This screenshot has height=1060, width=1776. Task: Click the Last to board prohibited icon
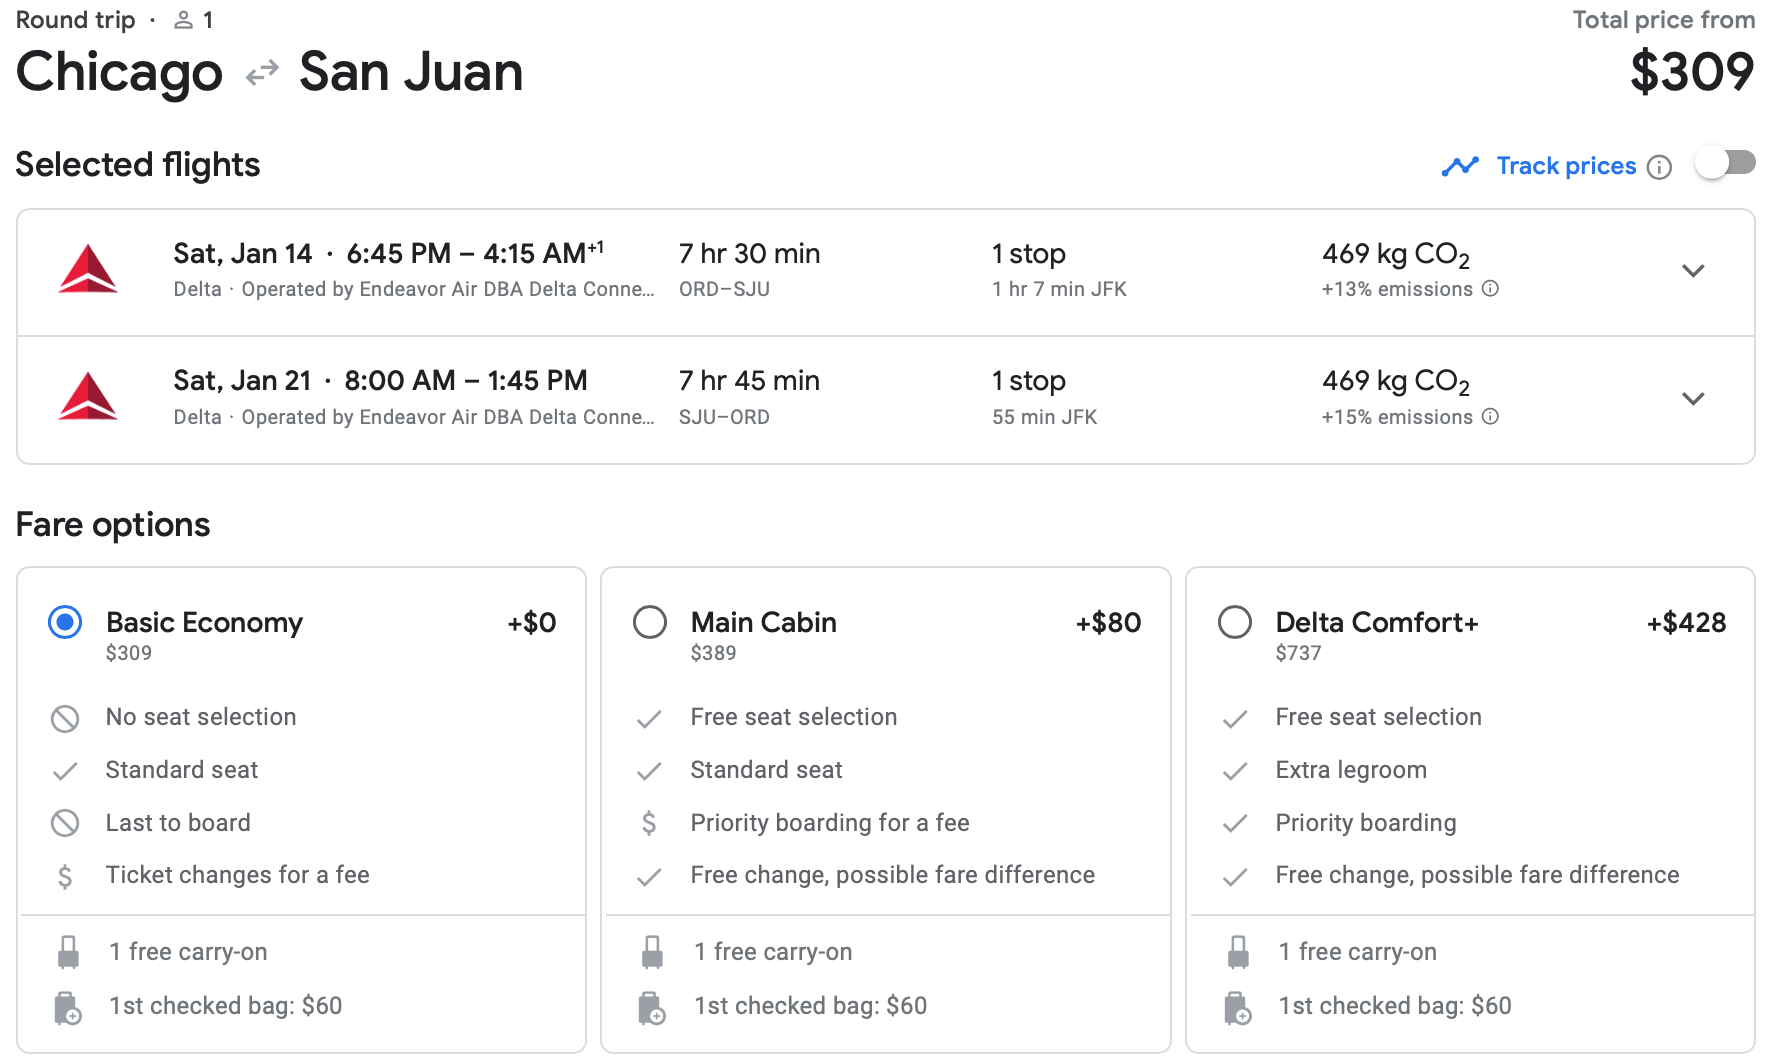click(x=65, y=823)
